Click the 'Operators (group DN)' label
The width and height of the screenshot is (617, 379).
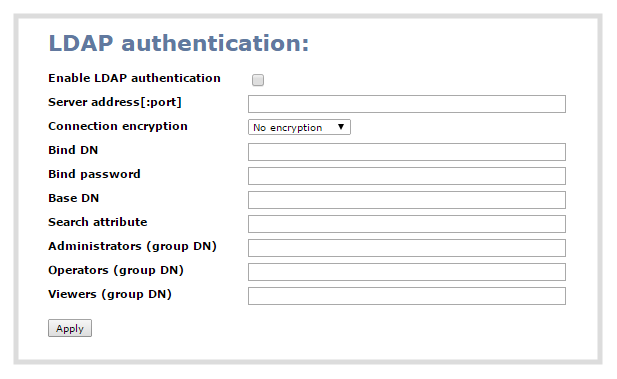pos(116,270)
